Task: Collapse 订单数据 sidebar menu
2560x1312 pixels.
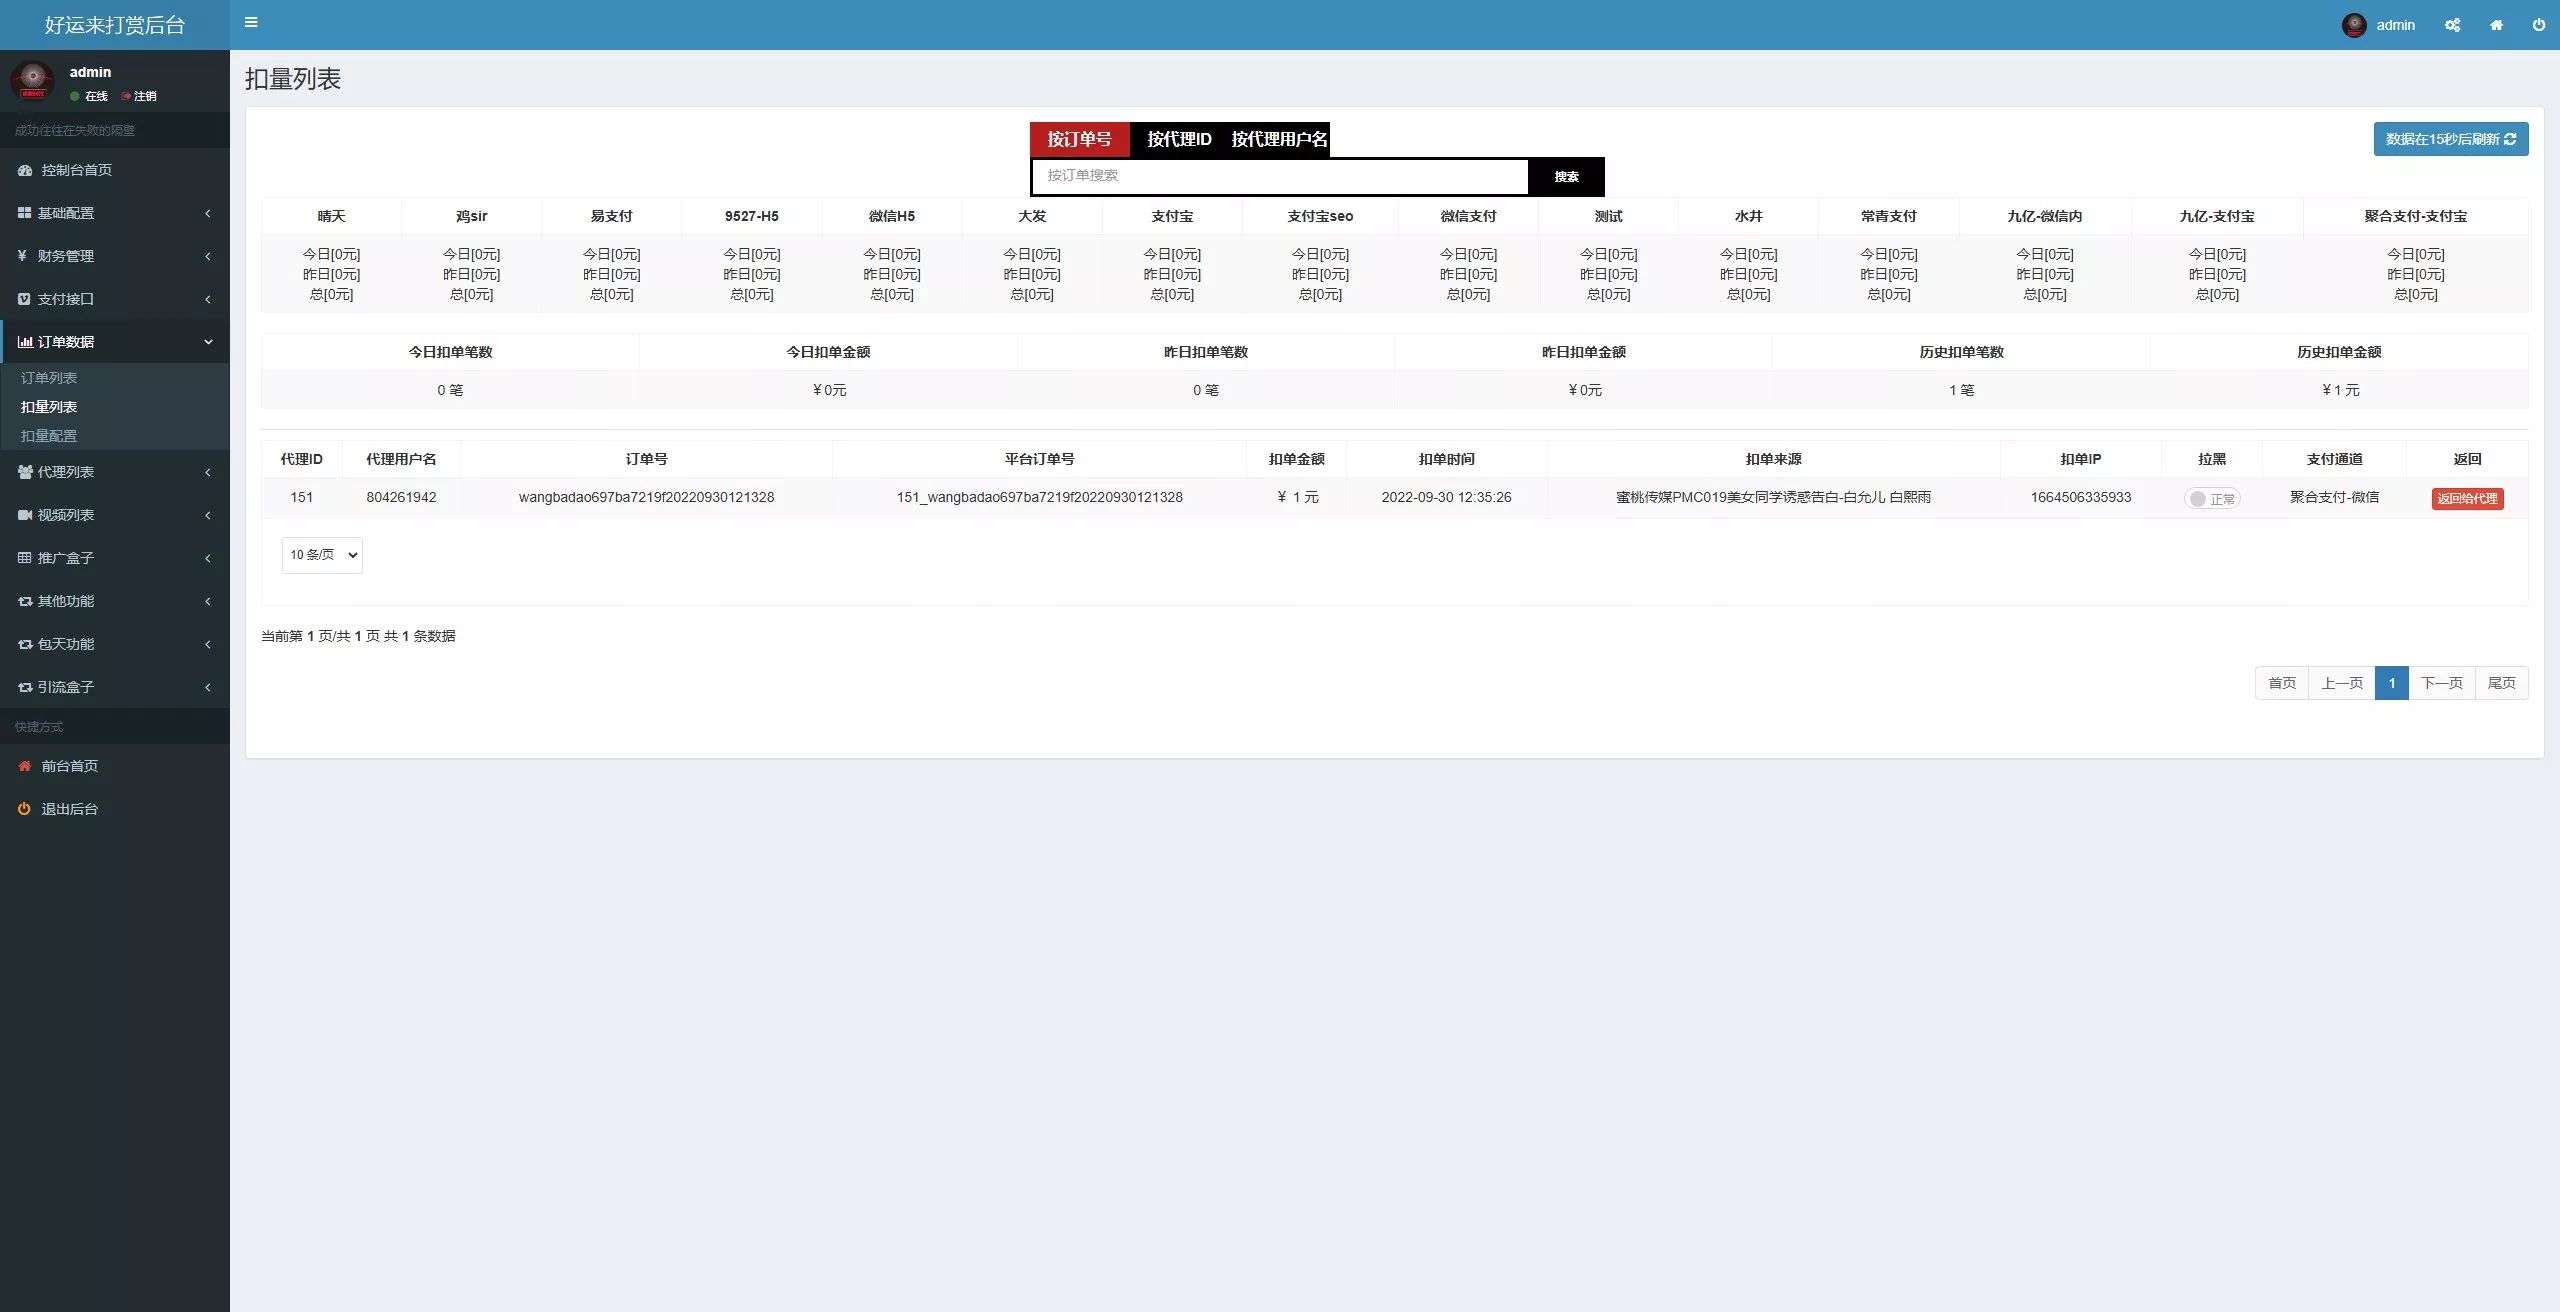Action: coord(115,342)
